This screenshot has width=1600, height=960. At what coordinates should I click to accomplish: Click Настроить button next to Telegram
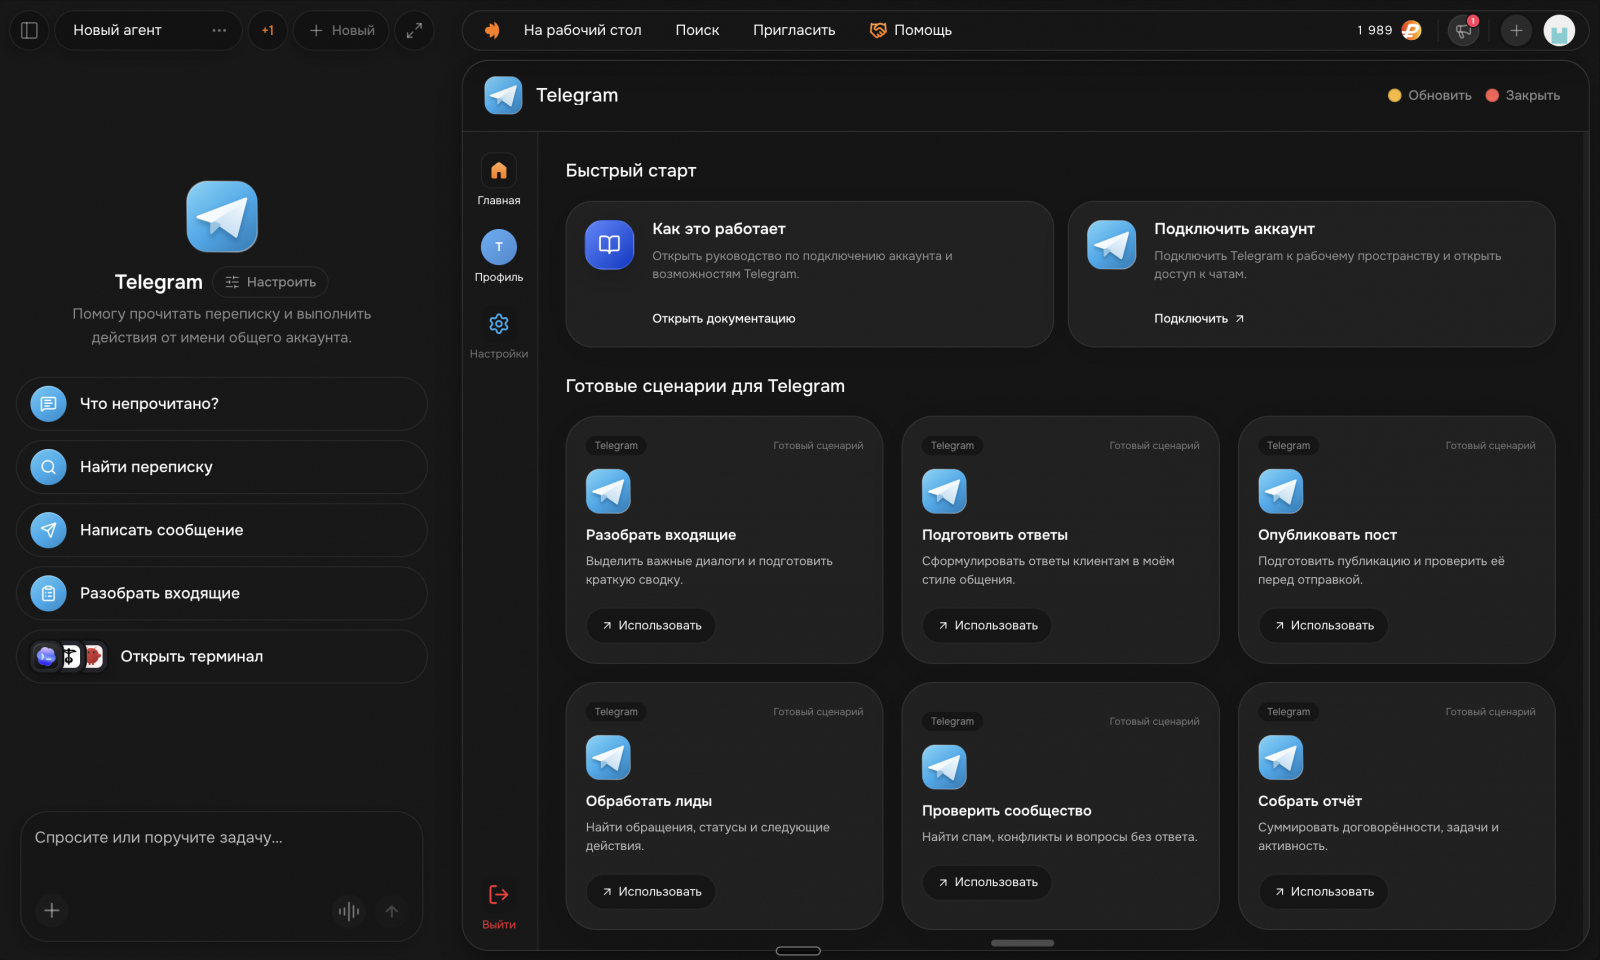[271, 282]
